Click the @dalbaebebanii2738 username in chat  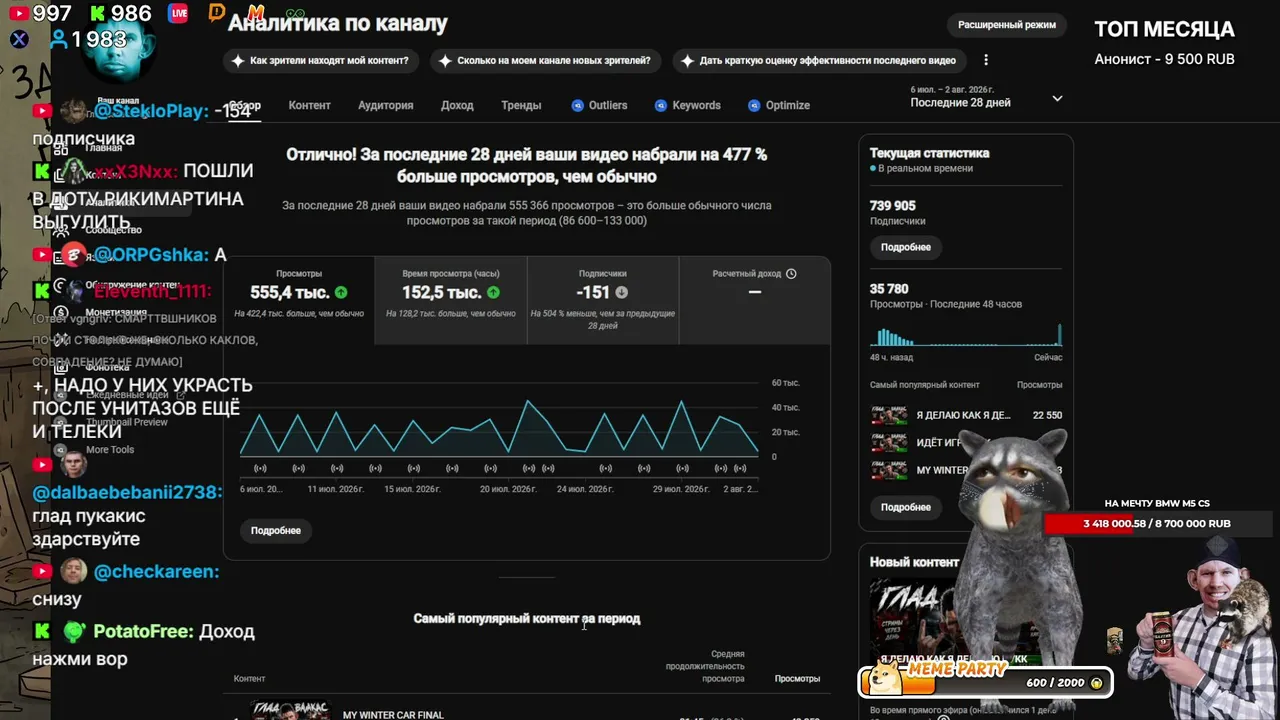(127, 493)
